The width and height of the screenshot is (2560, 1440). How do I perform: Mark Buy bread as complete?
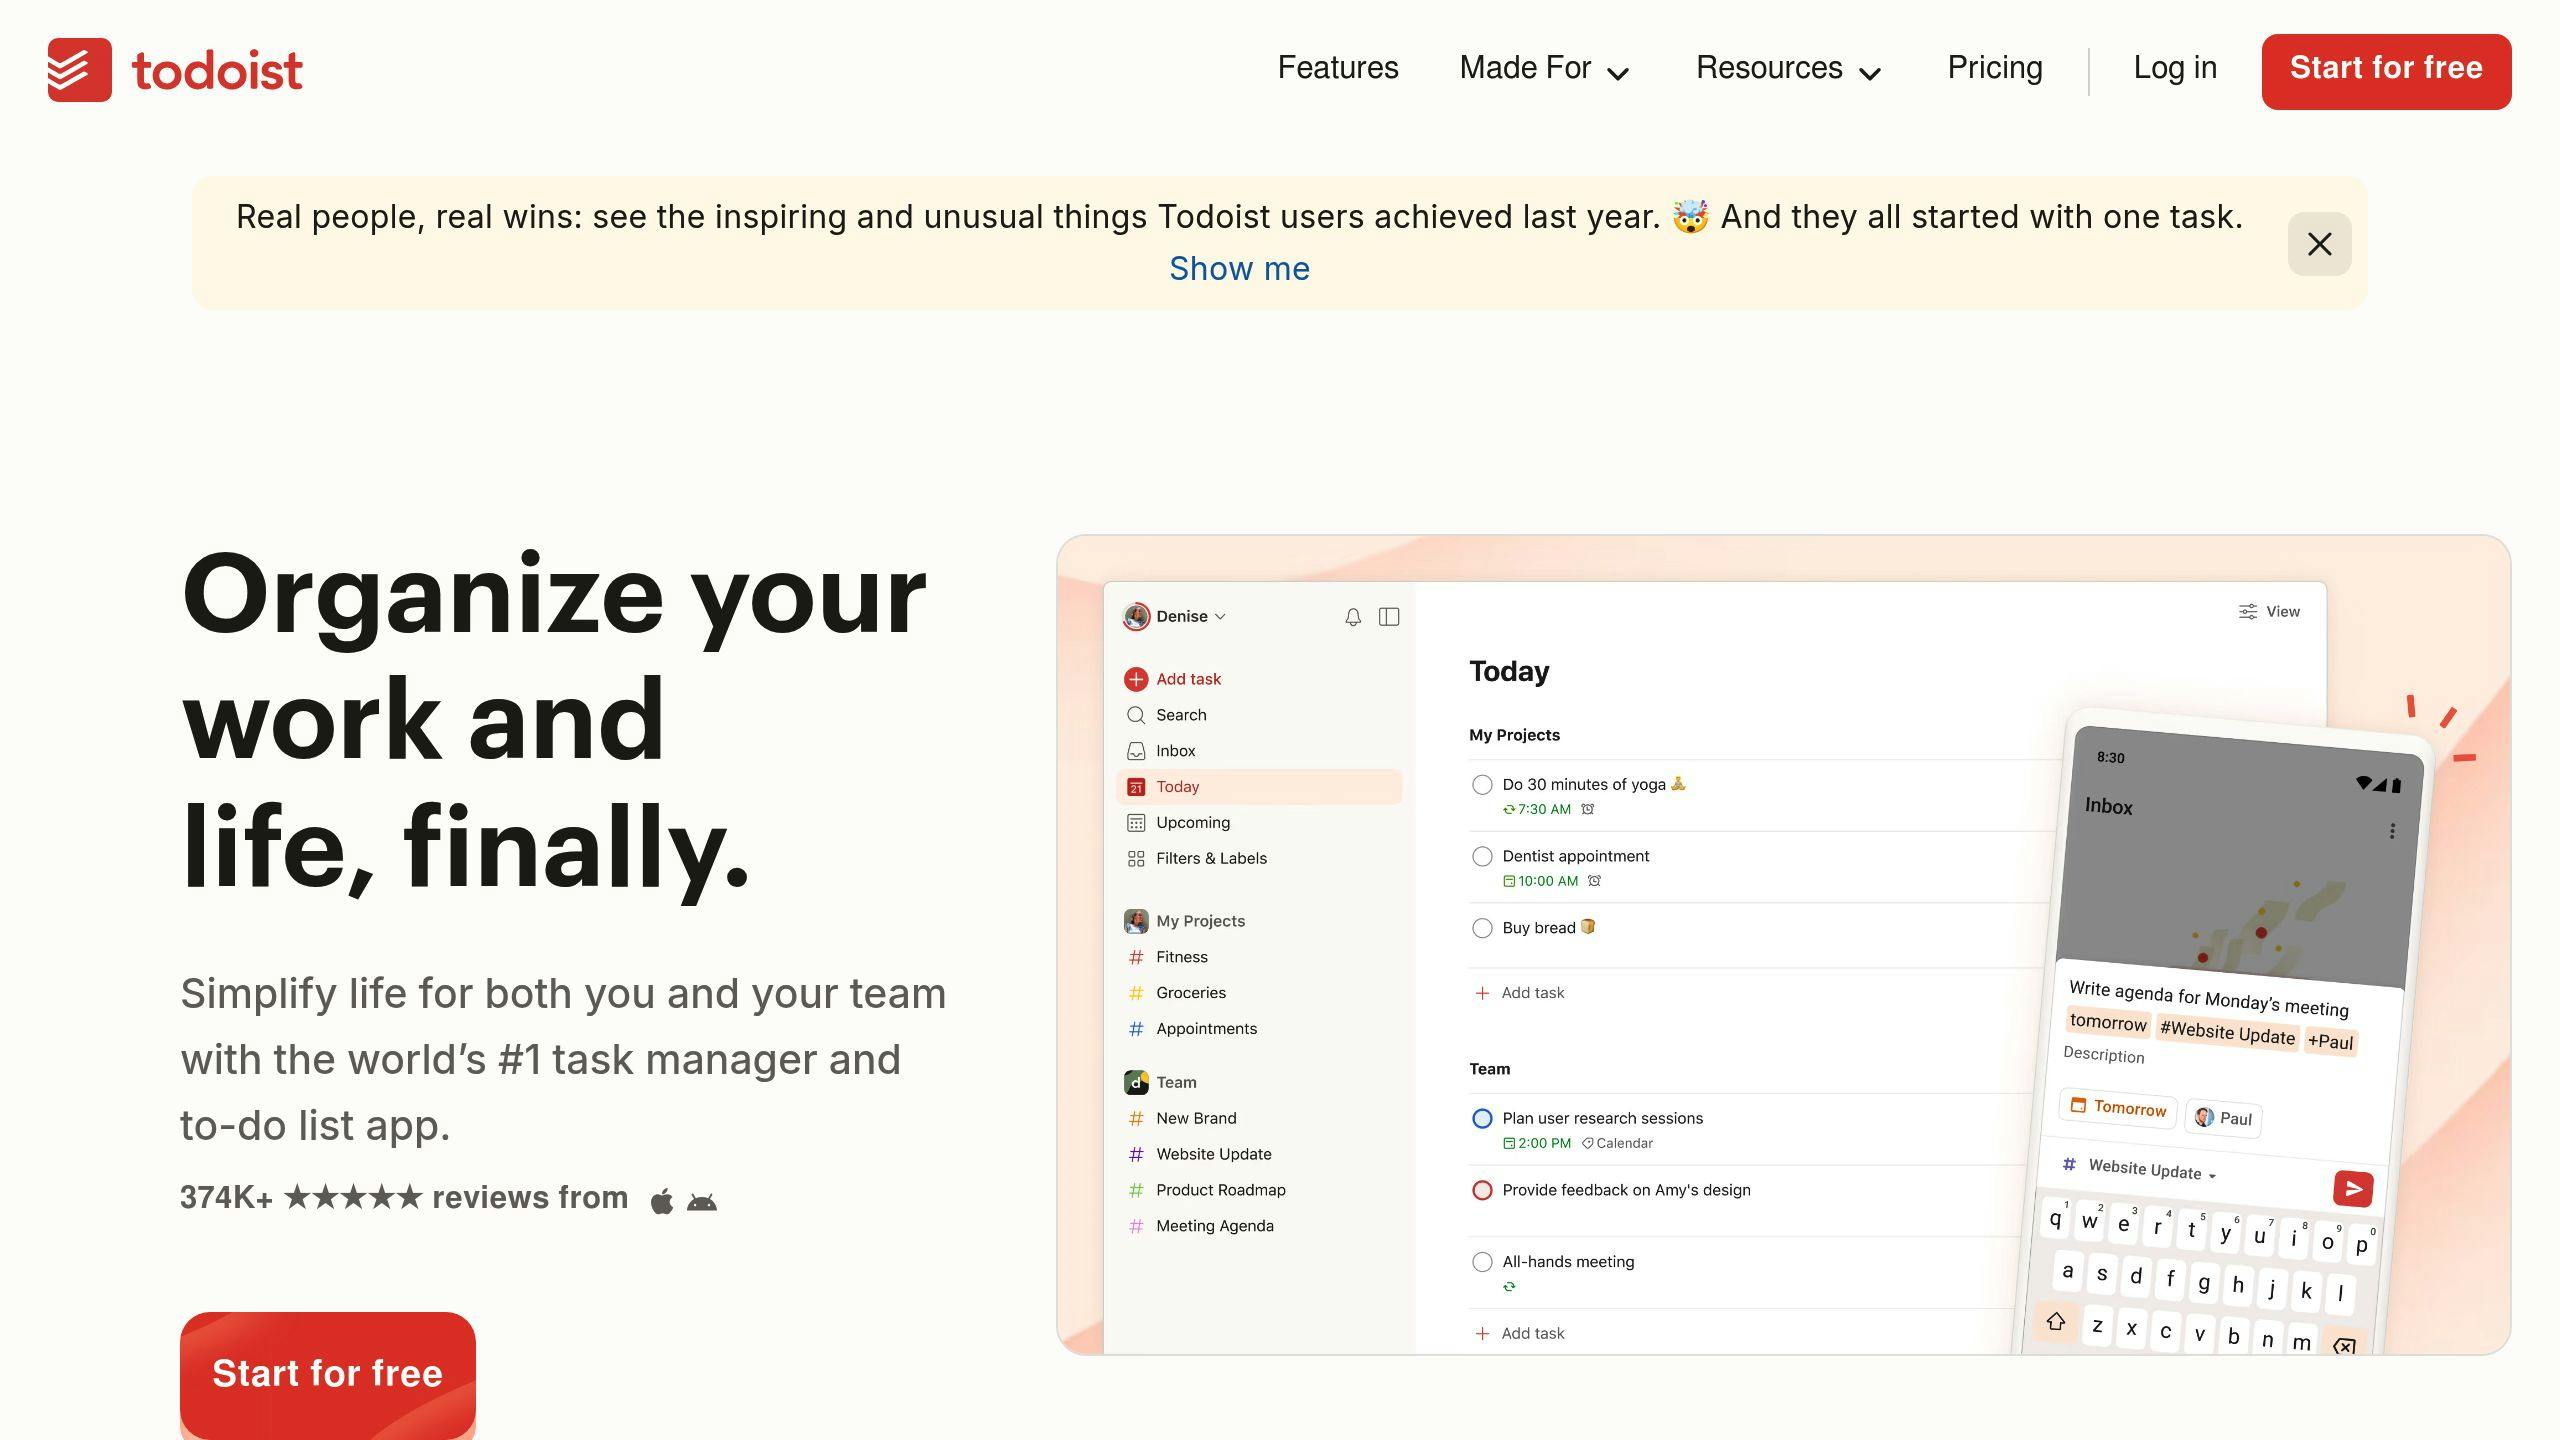pos(1482,927)
